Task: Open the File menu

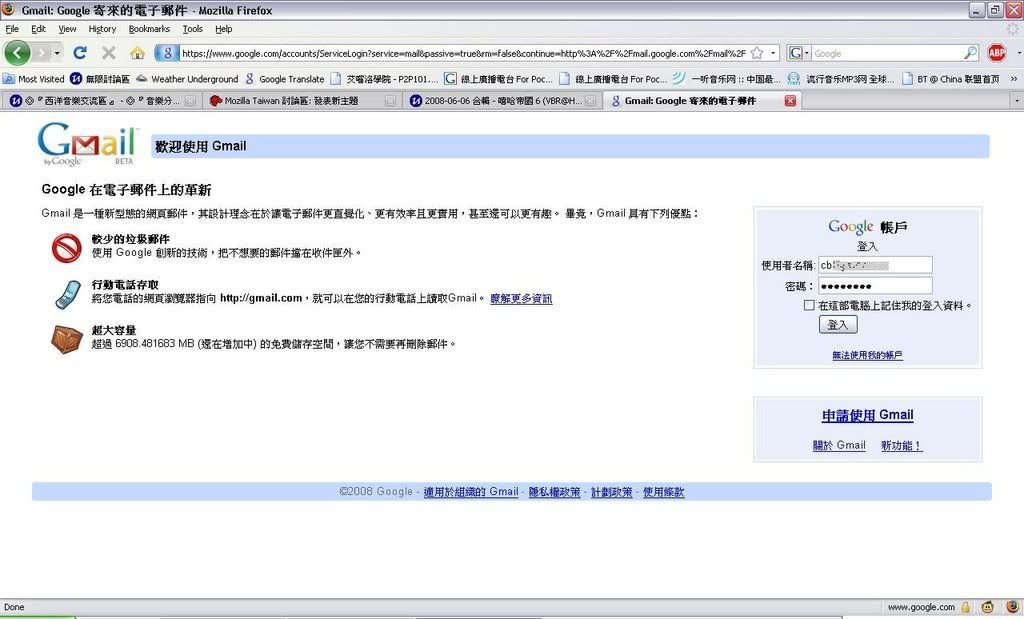Action: pyautogui.click(x=12, y=29)
